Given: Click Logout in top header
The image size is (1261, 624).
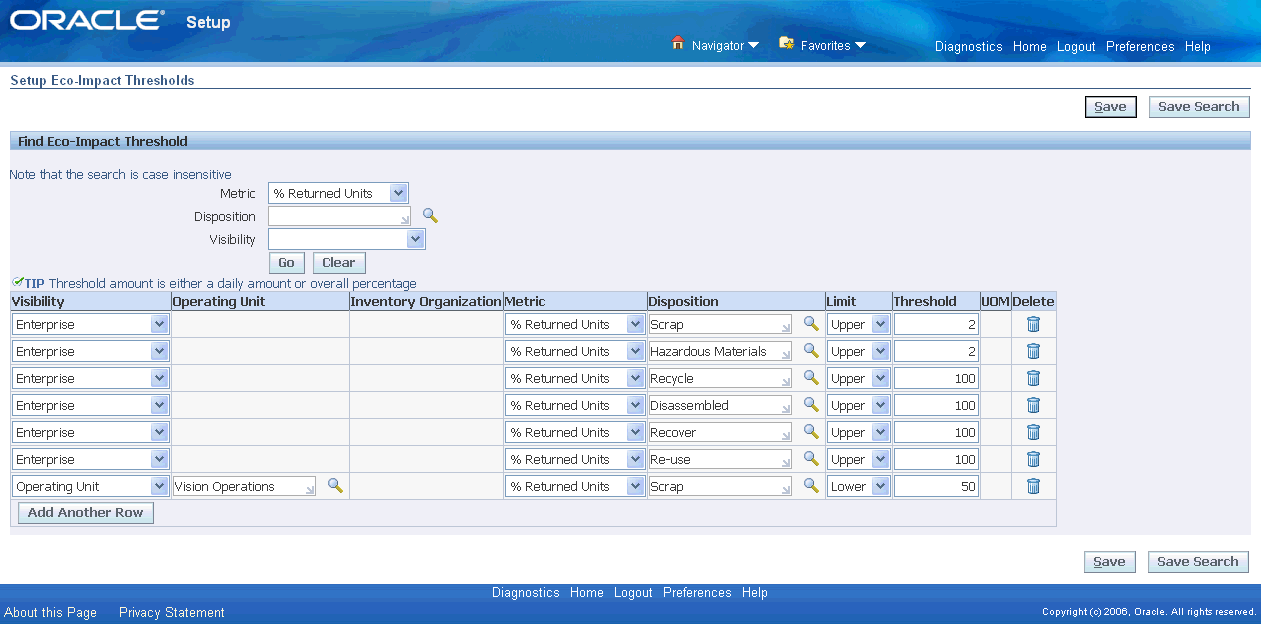Looking at the screenshot, I should tap(1076, 47).
